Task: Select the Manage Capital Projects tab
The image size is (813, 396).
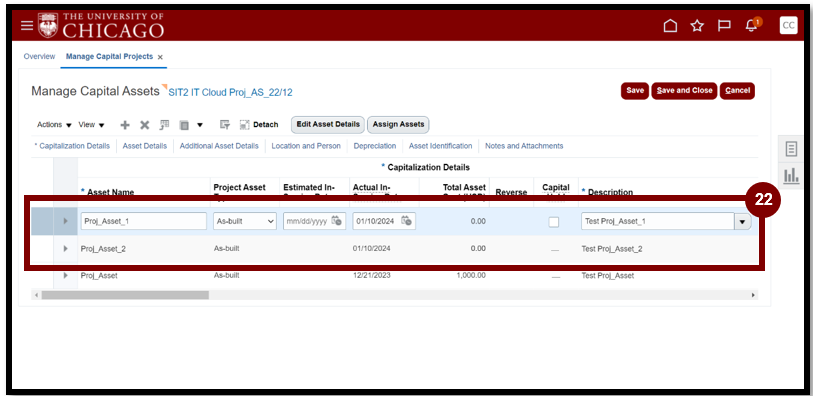Action: [109, 56]
